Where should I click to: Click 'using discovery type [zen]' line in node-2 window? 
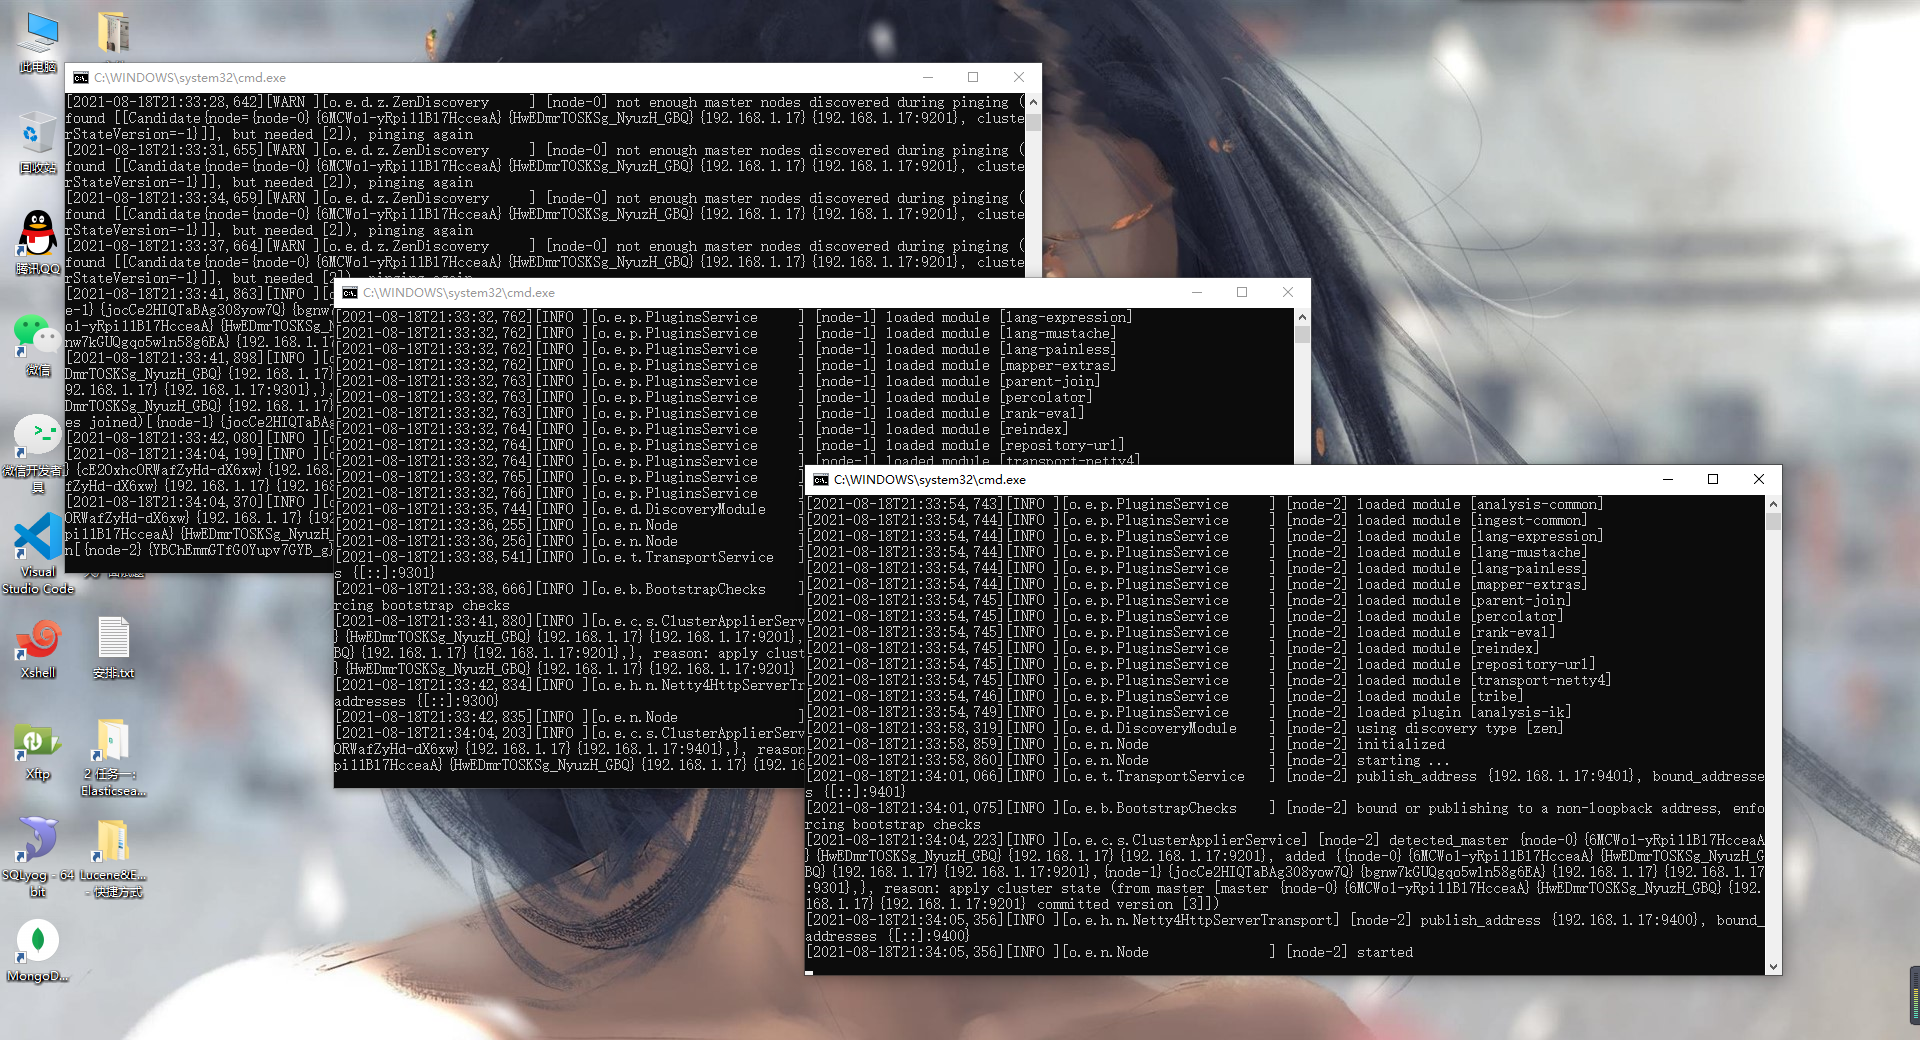1186,729
